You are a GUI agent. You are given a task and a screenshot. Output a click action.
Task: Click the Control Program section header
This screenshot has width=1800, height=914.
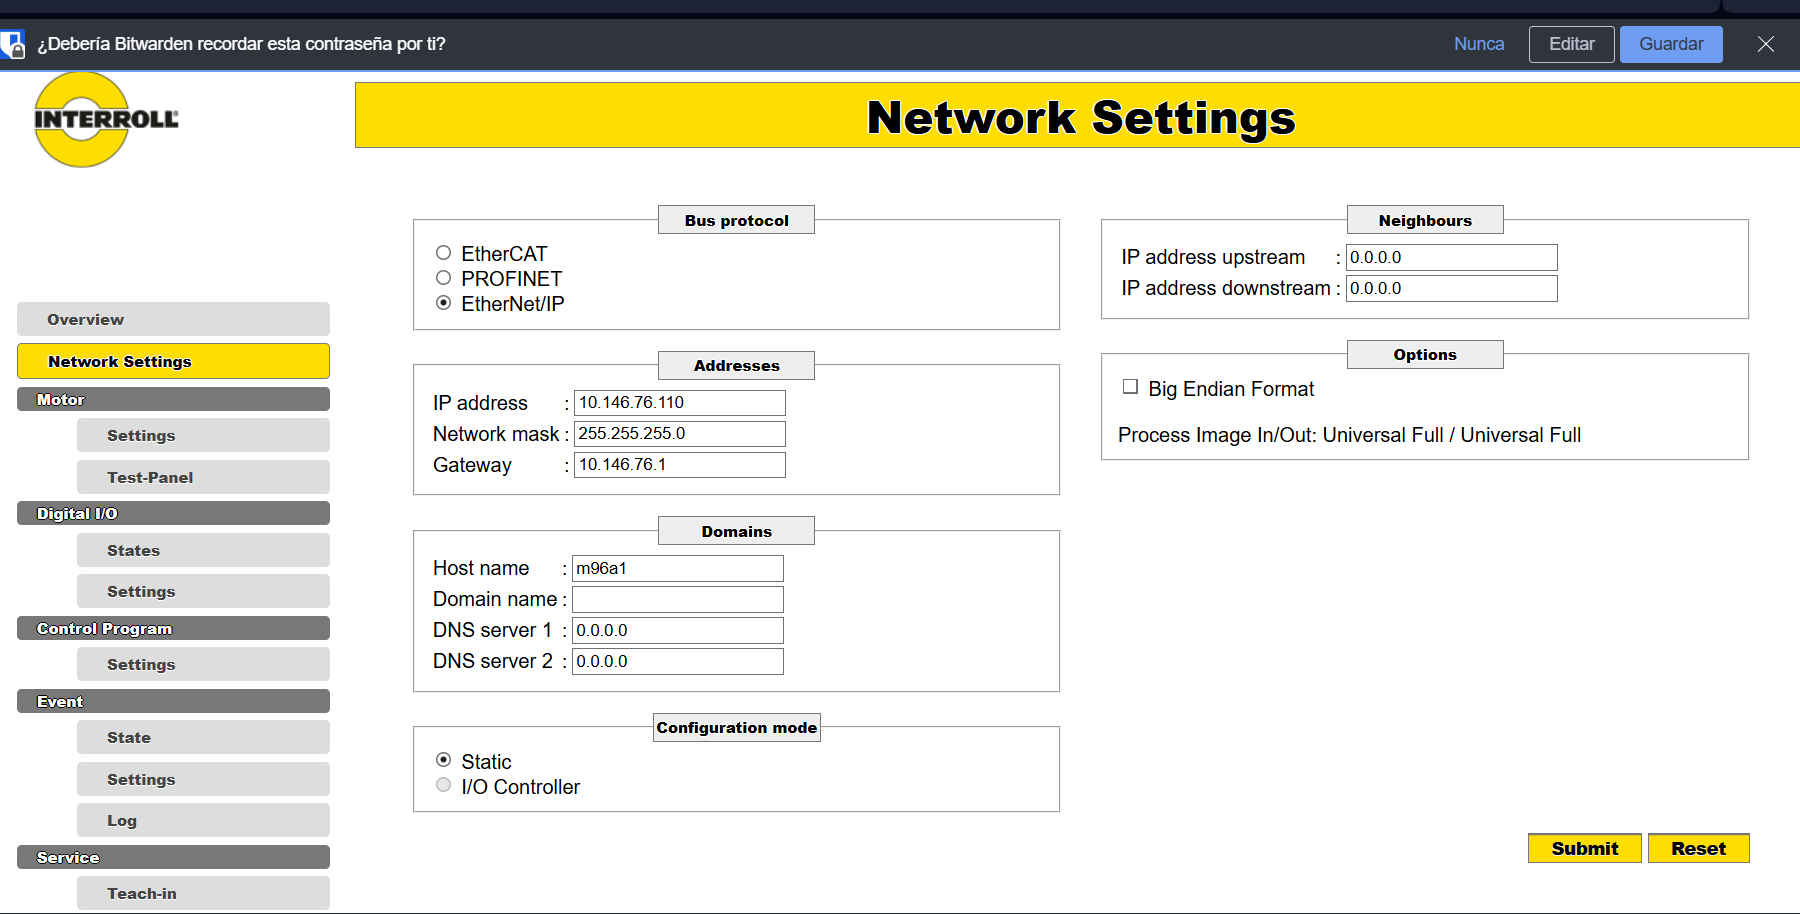click(x=173, y=628)
